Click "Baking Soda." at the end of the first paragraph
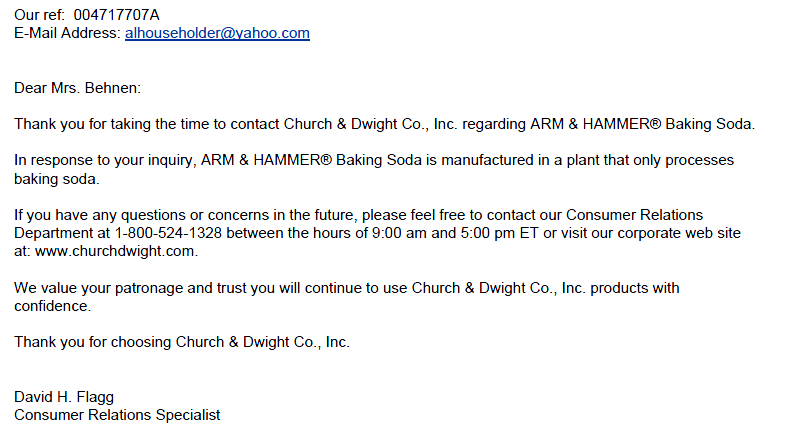Image resolution: width=787 pixels, height=436 pixels. [x=710, y=124]
